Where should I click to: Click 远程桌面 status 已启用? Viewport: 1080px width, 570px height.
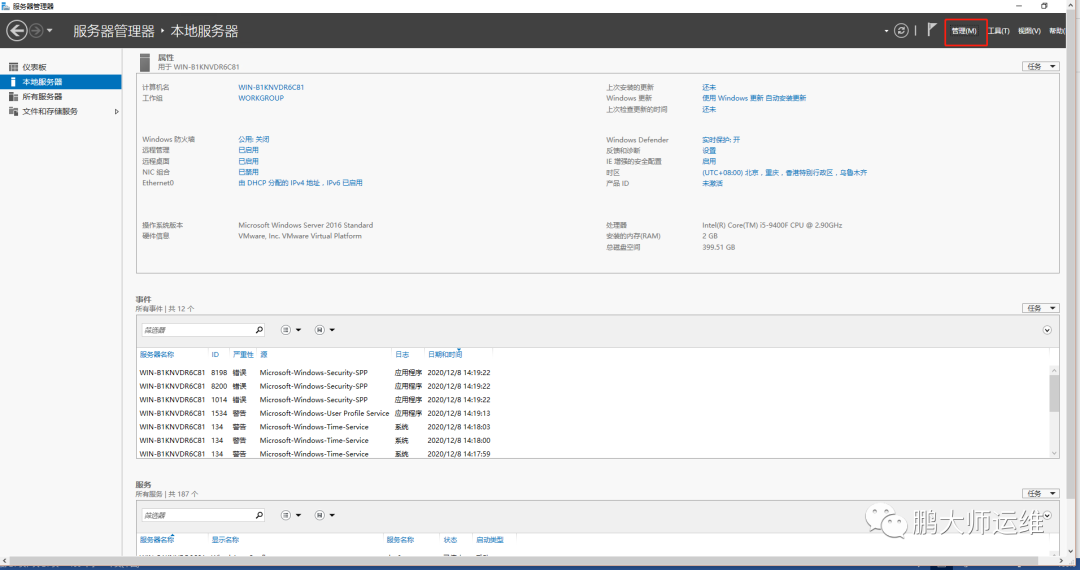coord(249,161)
